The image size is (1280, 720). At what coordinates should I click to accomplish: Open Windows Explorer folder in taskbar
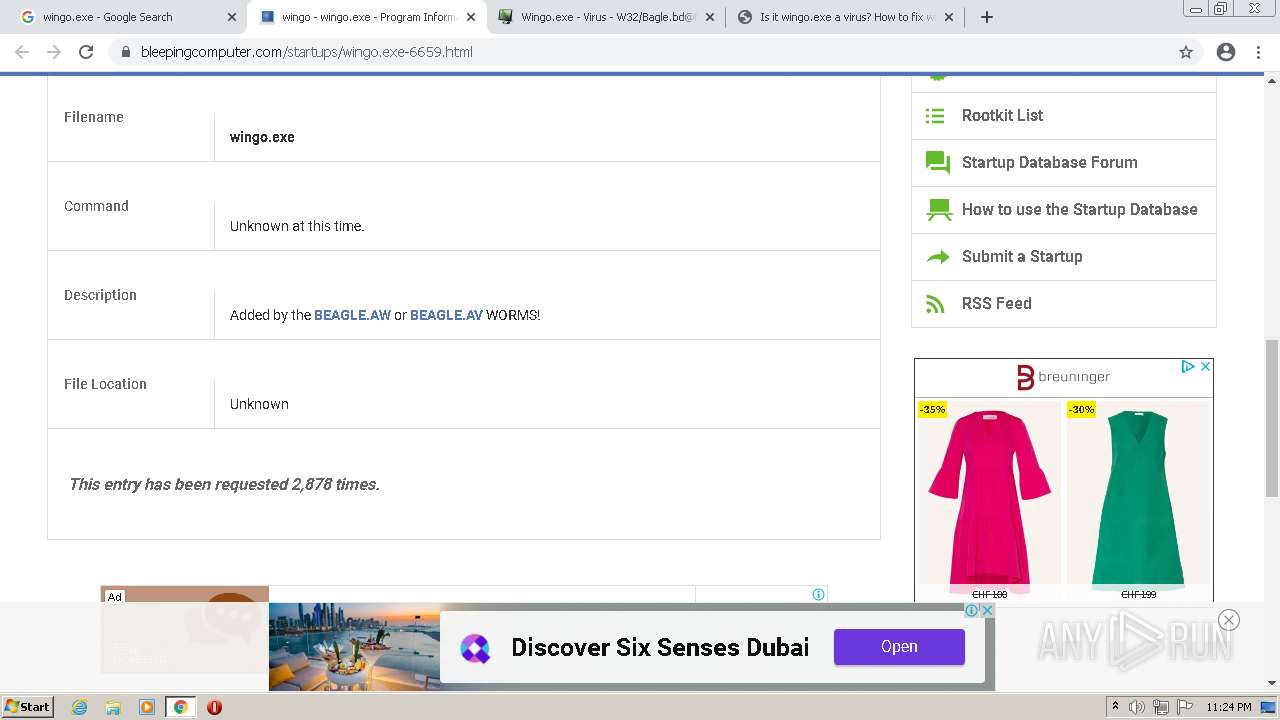113,707
